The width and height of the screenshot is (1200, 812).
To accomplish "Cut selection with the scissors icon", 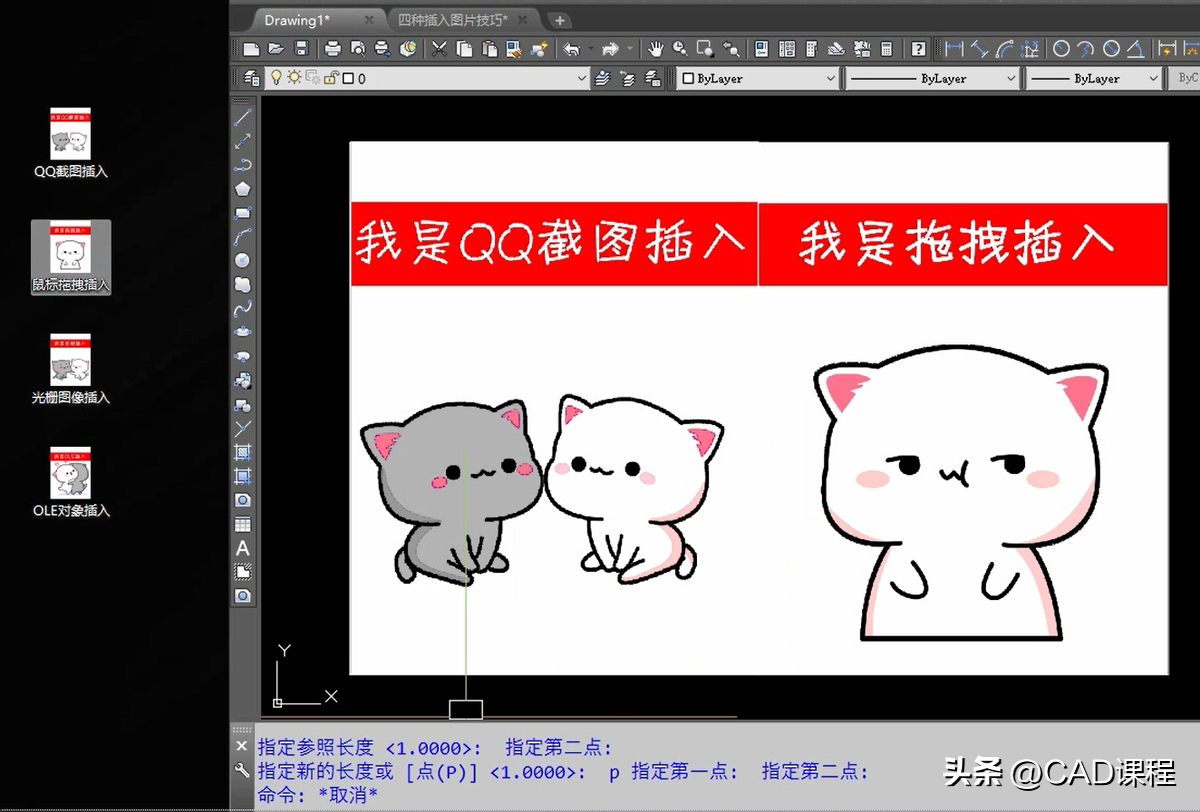I will (x=439, y=48).
